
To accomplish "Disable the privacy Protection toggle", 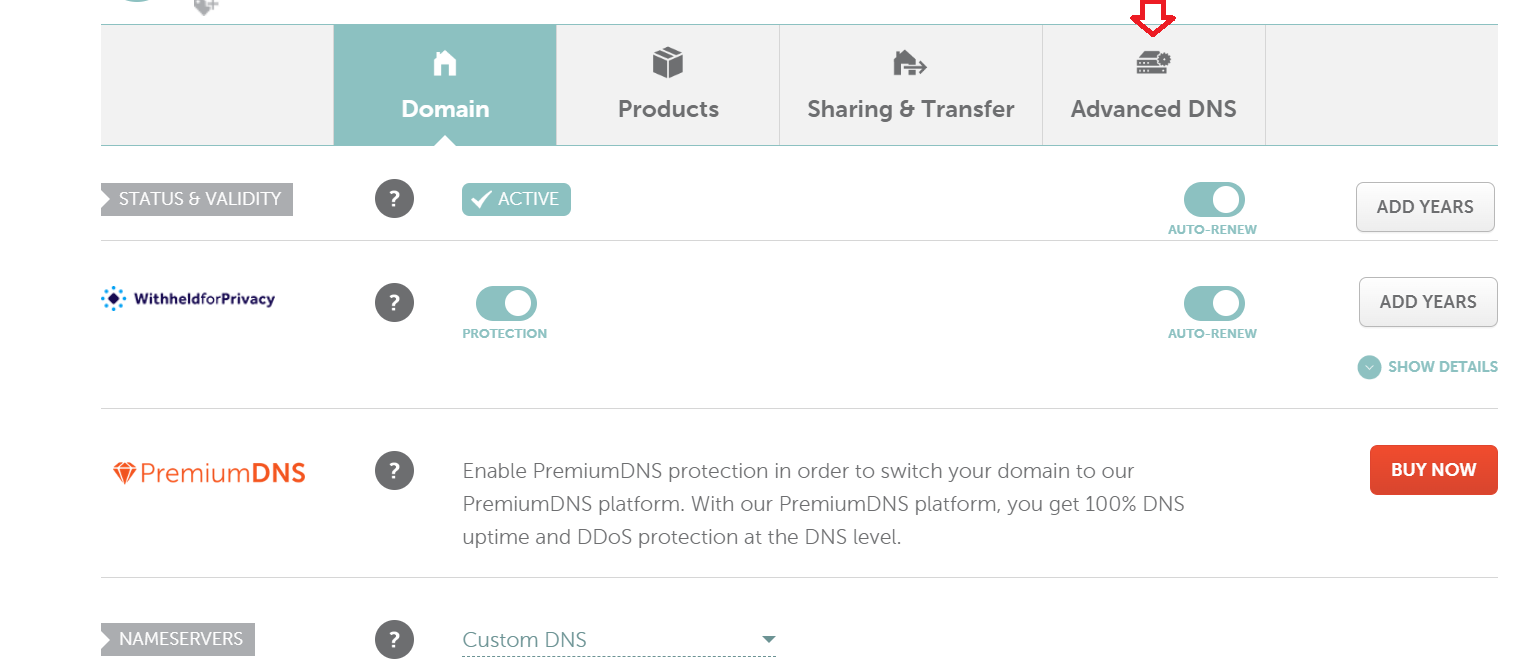I will (x=506, y=303).
